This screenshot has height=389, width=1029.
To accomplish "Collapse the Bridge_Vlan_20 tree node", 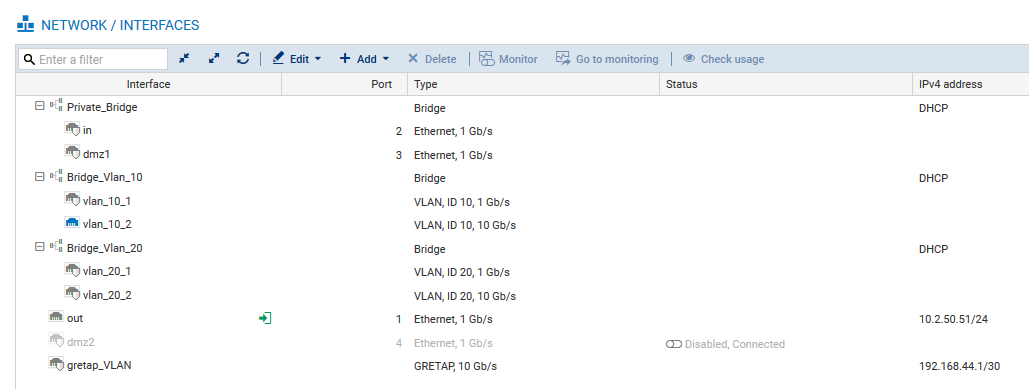I will pyautogui.click(x=39, y=247).
